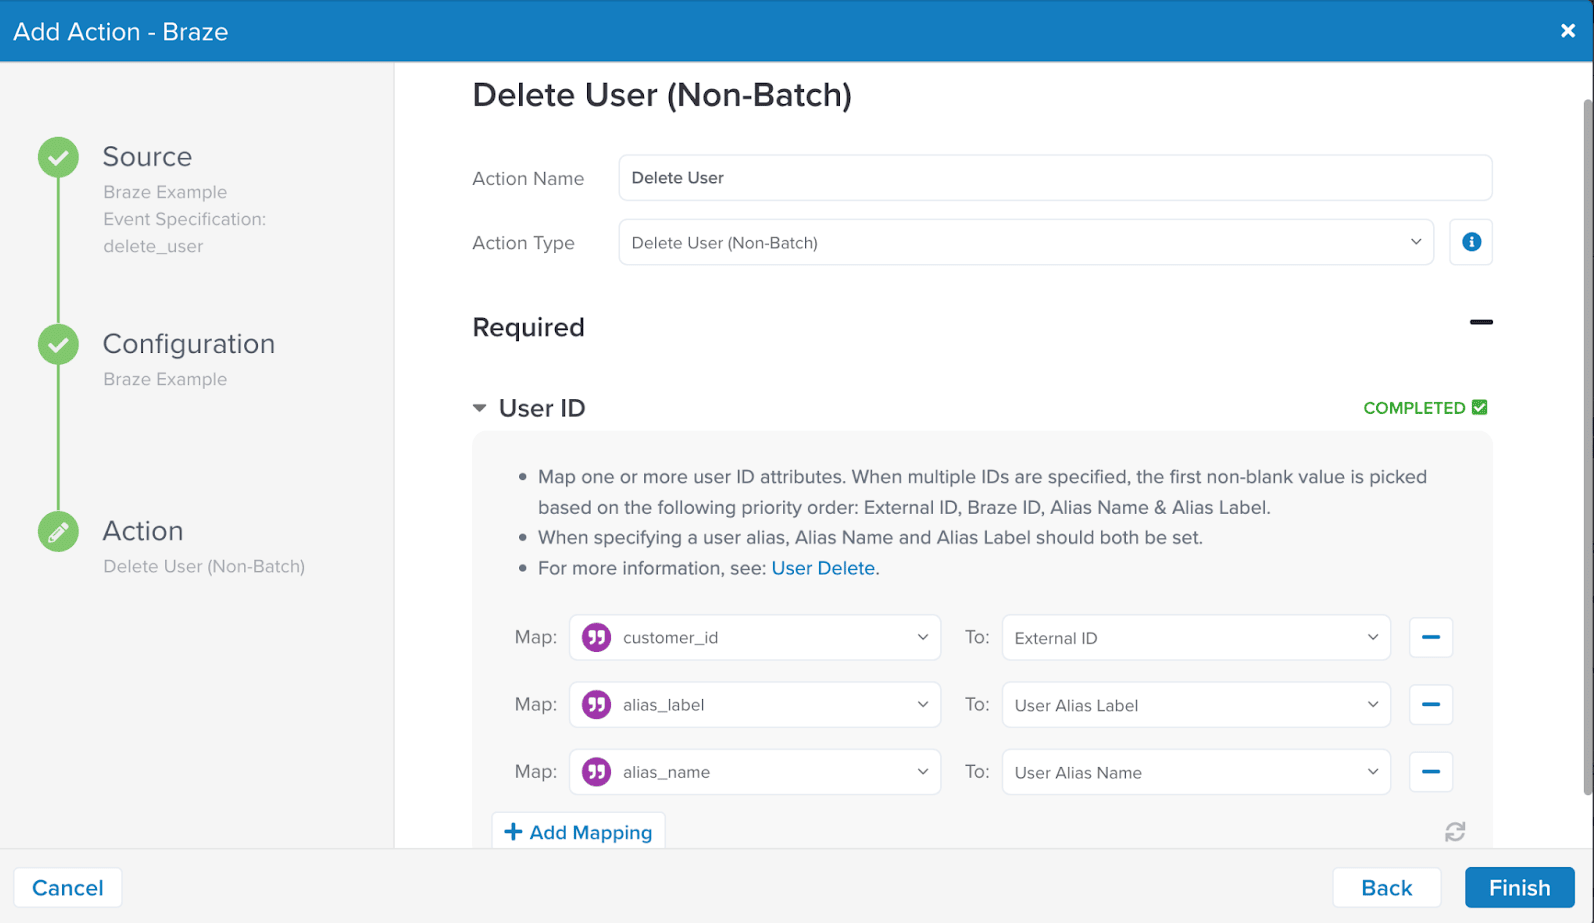Collapse the User ID section triangle
The height and width of the screenshot is (923, 1594).
click(x=480, y=408)
